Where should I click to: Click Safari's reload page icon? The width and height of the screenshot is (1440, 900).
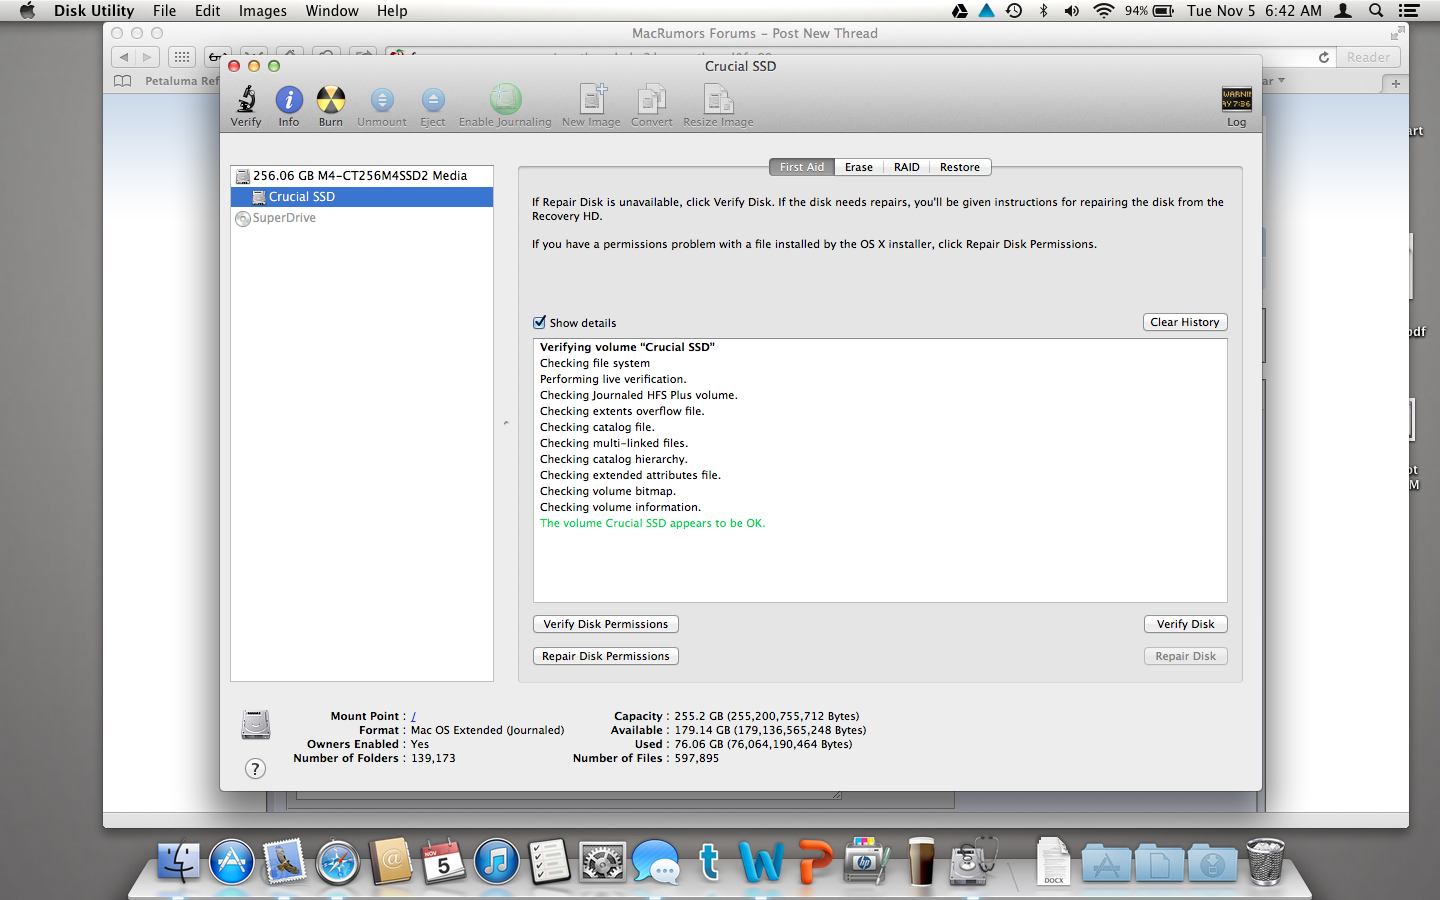1324,57
